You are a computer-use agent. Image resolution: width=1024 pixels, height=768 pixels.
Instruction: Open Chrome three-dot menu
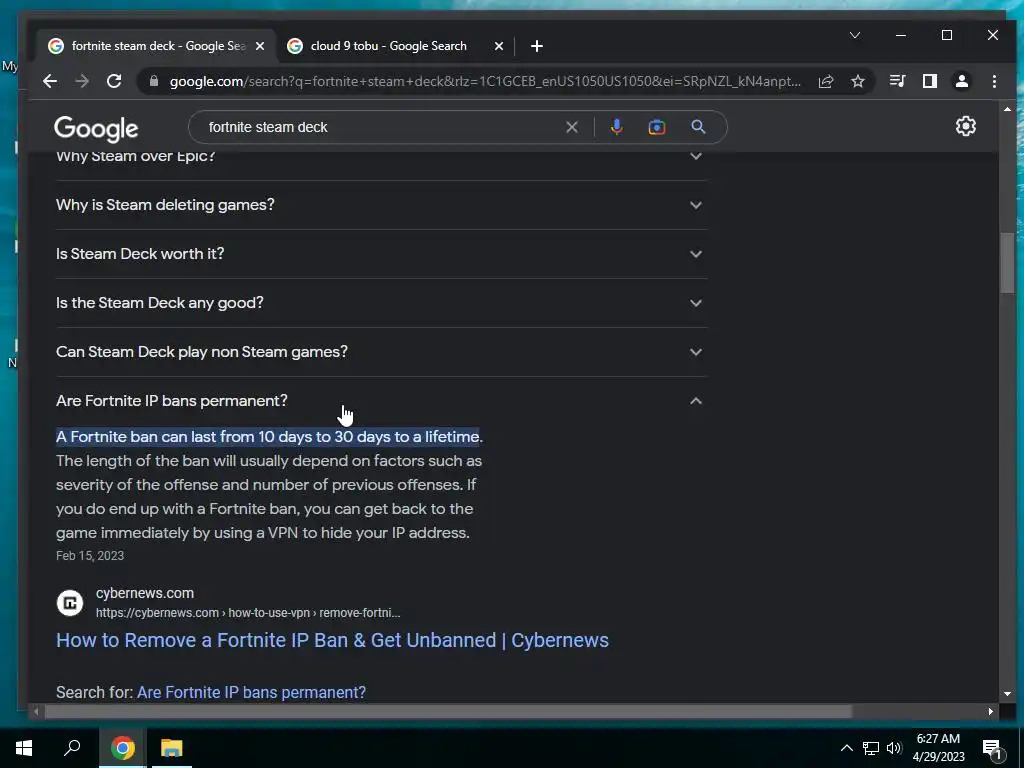click(x=994, y=81)
